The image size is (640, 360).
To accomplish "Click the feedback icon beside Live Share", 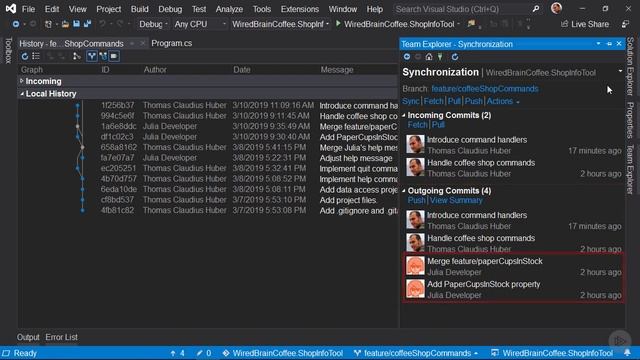I will (625, 24).
